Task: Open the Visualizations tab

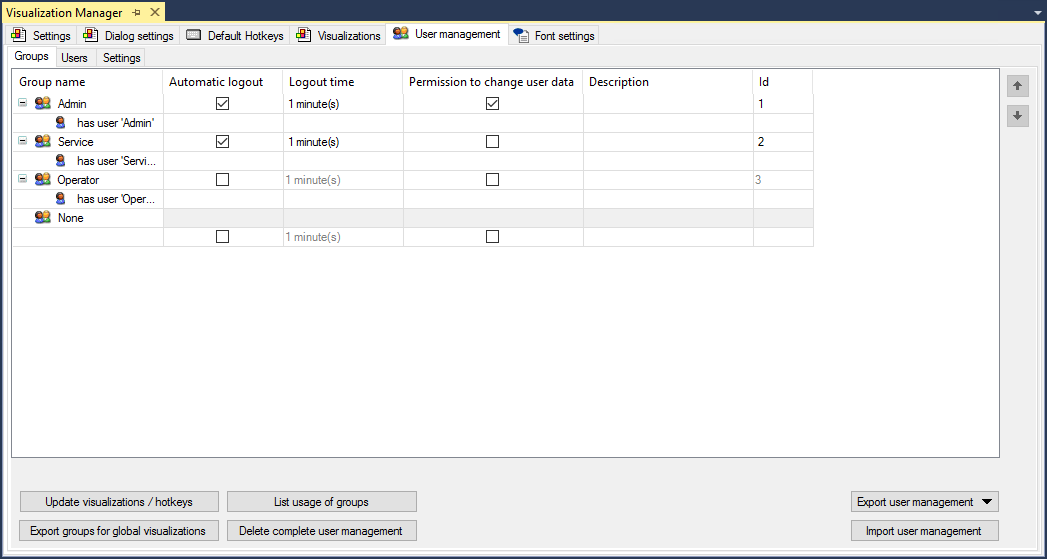Action: [339, 35]
